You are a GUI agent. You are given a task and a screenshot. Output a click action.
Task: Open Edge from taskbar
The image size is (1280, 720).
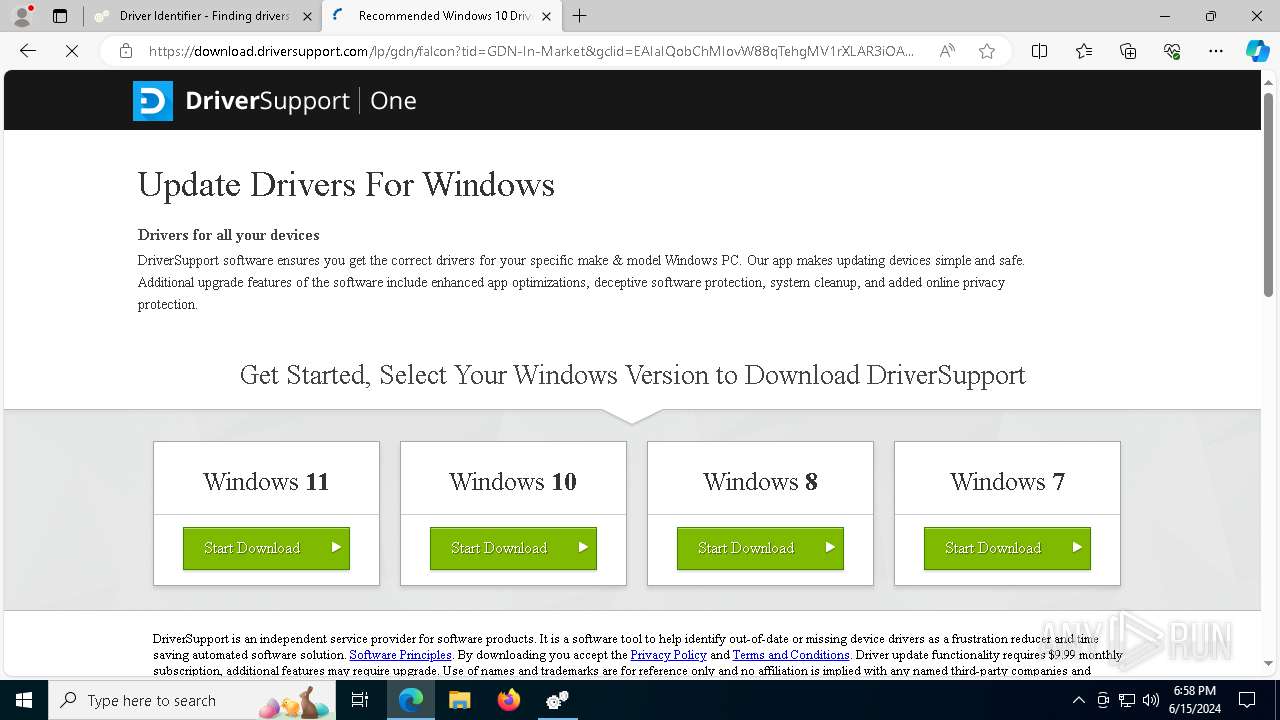[411, 700]
